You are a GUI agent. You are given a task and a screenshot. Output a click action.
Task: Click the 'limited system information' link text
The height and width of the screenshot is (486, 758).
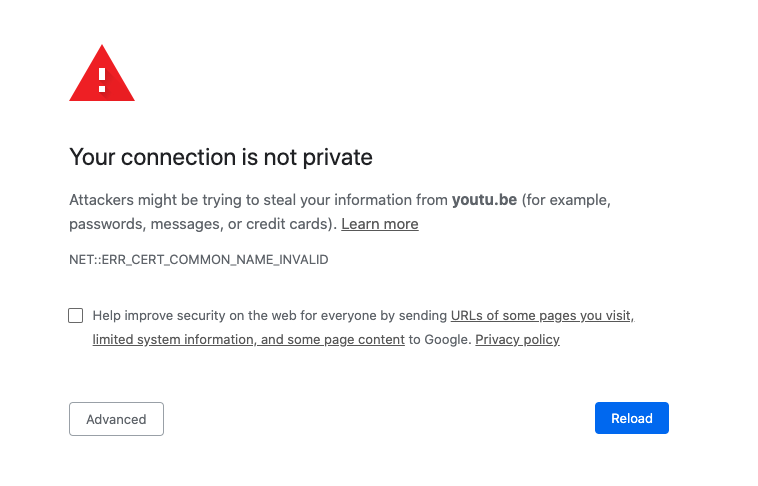pyautogui.click(x=173, y=339)
